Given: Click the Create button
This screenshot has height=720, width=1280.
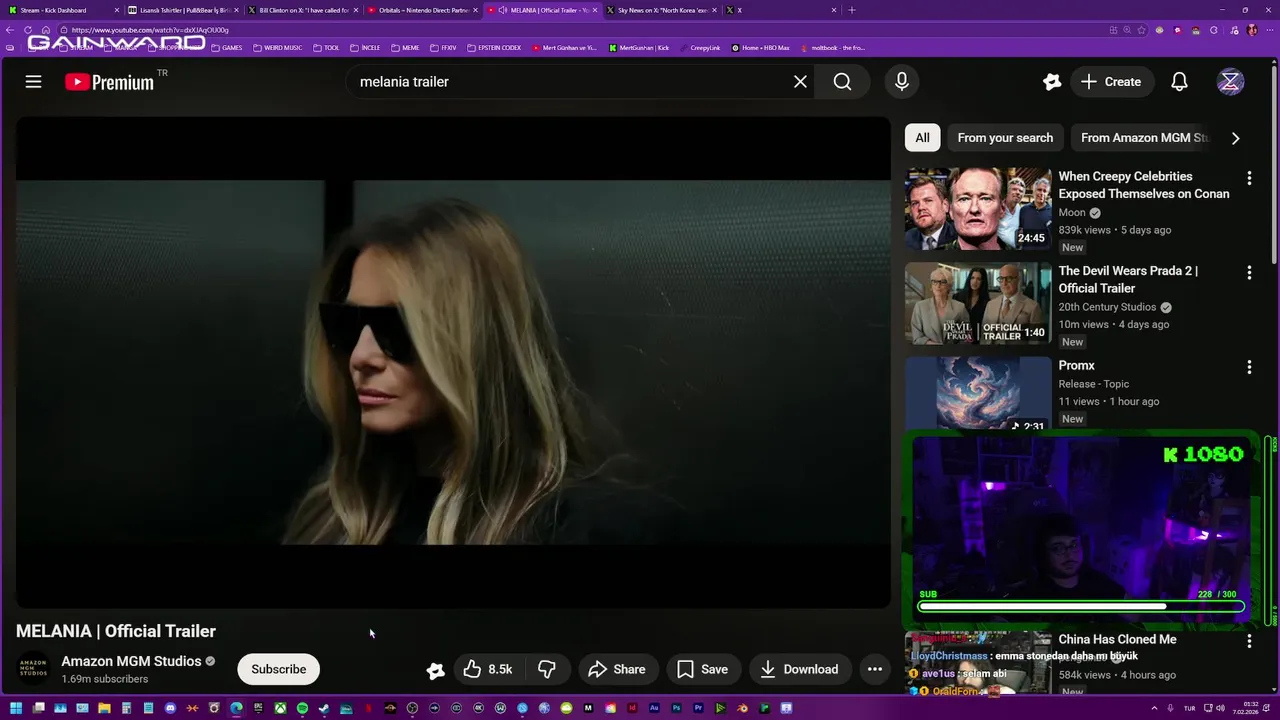Looking at the screenshot, I should 1111,82.
